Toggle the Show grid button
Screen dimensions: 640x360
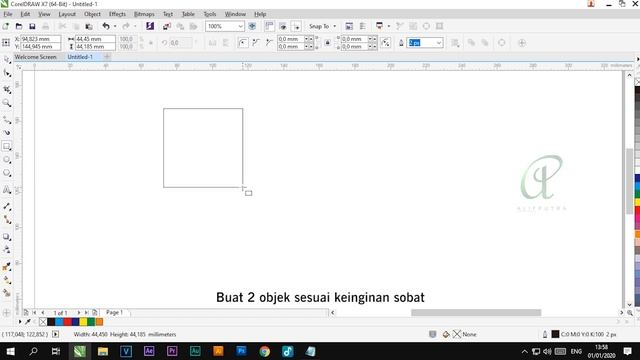tap(282, 26)
